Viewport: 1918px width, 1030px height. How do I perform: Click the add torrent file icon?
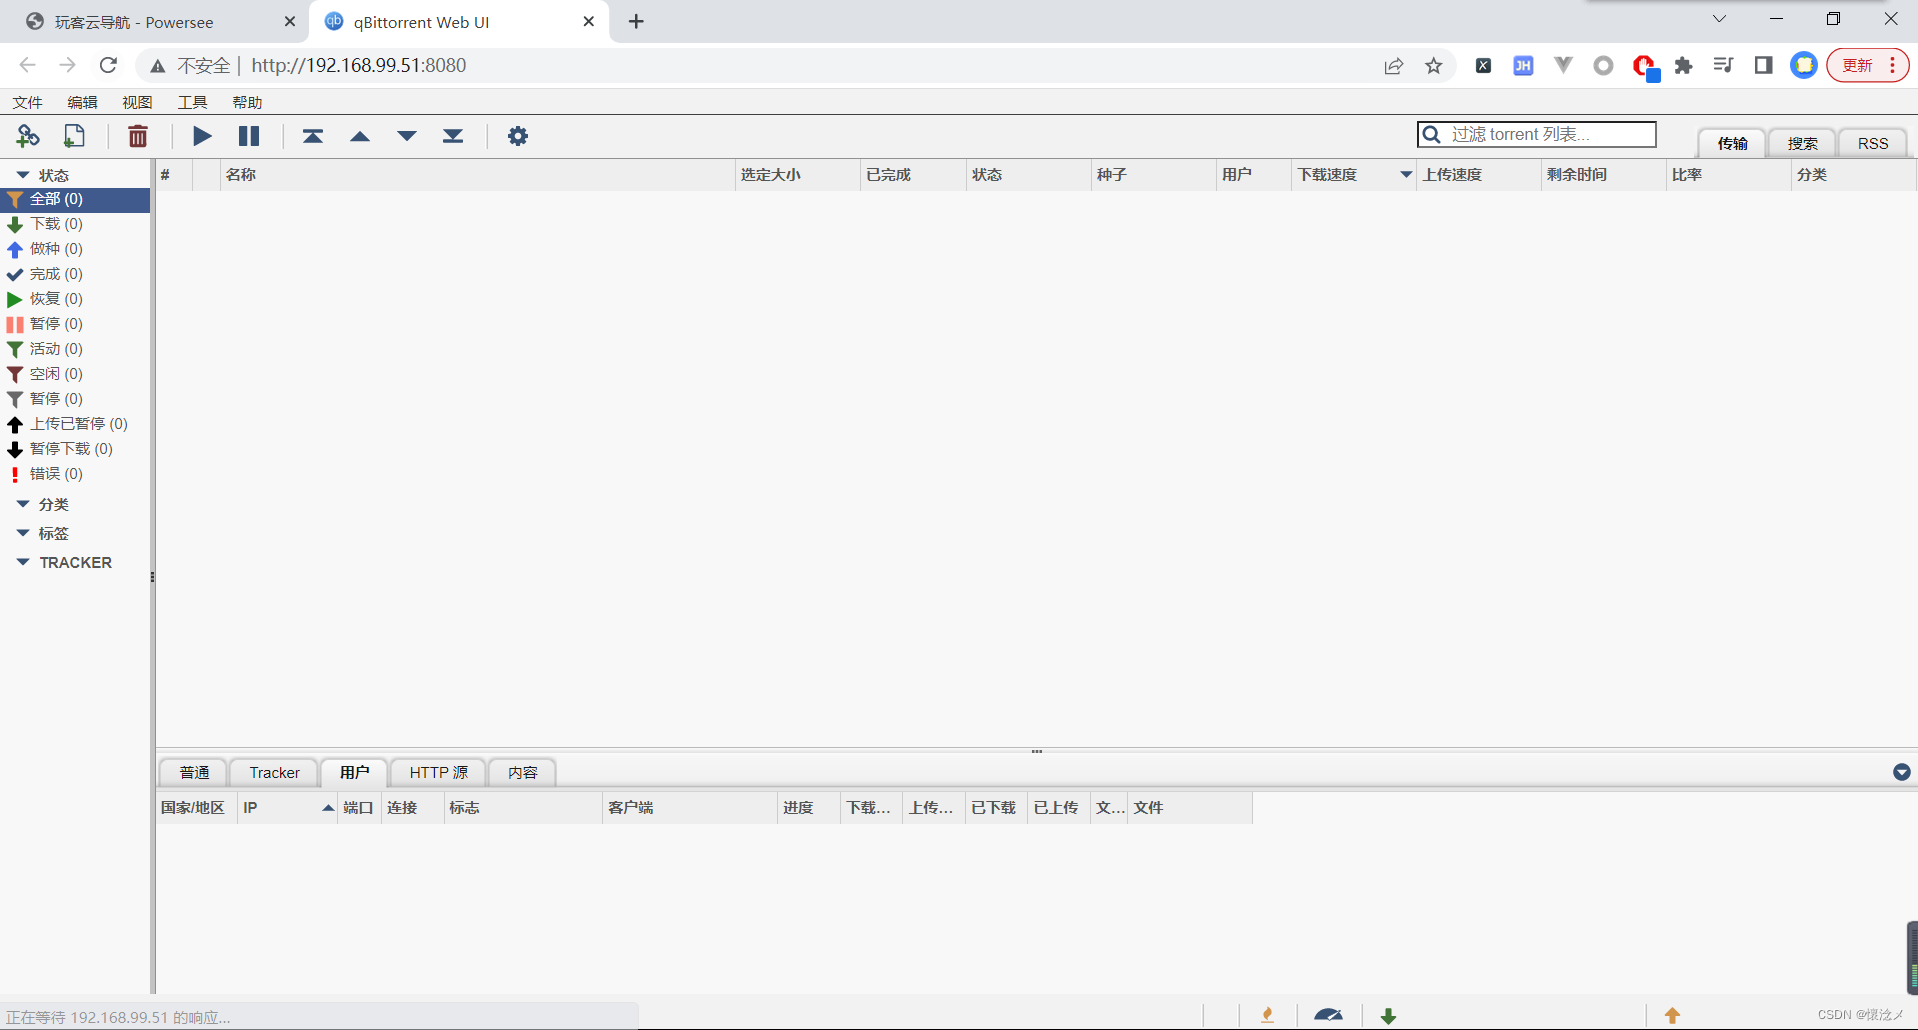click(x=74, y=136)
